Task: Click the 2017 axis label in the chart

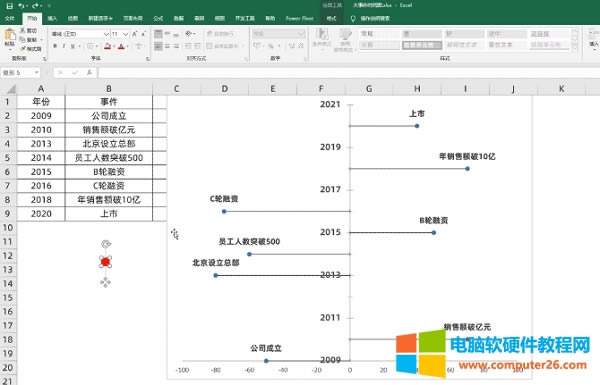Action: (x=330, y=189)
